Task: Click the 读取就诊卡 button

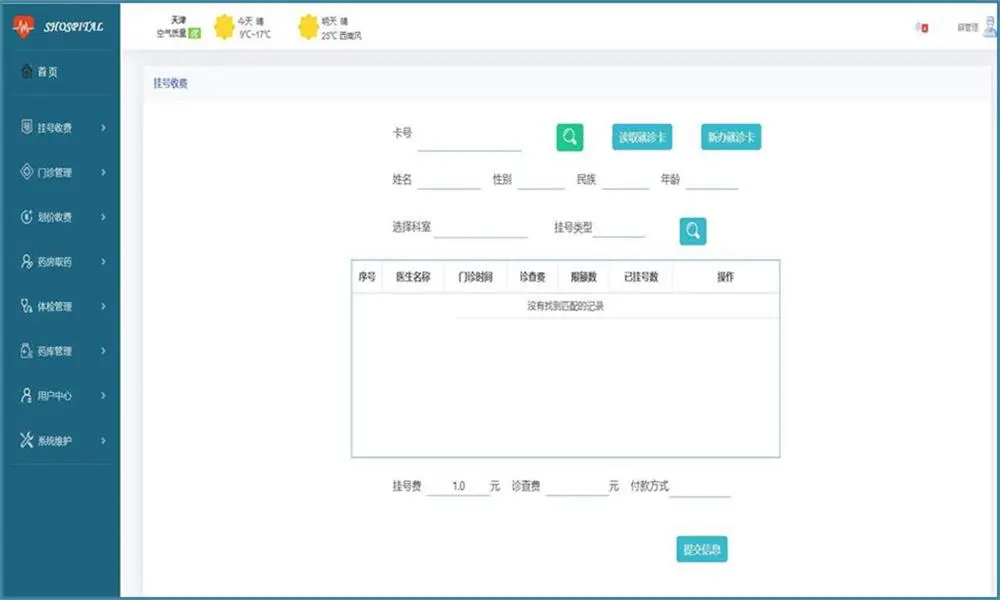Action: point(643,137)
